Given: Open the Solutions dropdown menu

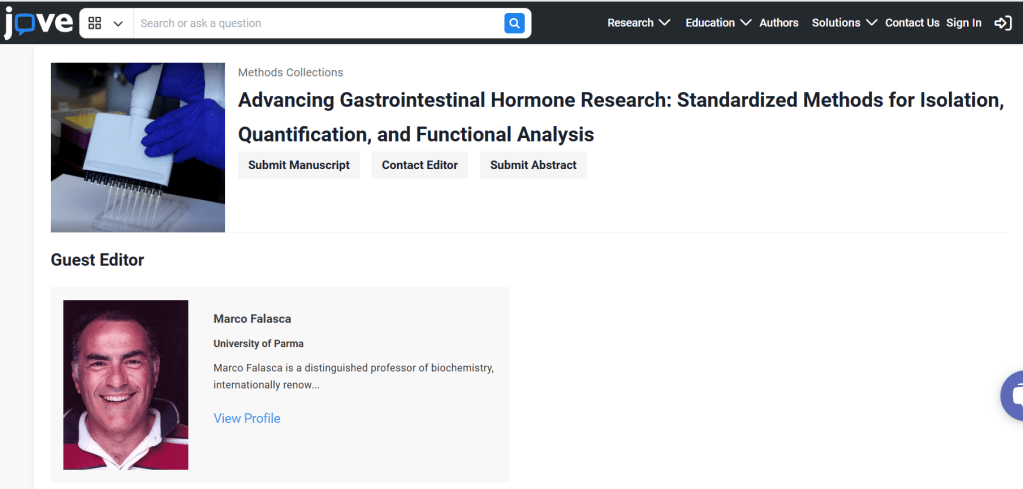Looking at the screenshot, I should pyautogui.click(x=844, y=23).
